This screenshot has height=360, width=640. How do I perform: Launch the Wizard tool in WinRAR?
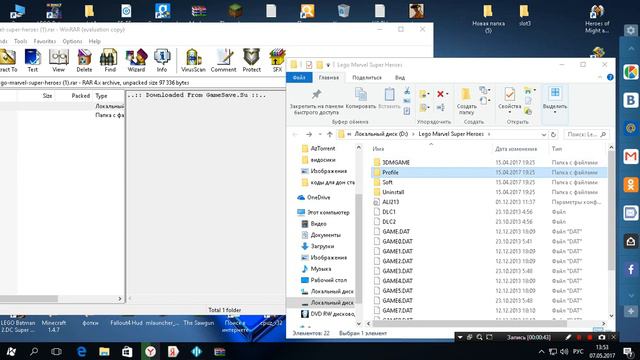tap(136, 60)
